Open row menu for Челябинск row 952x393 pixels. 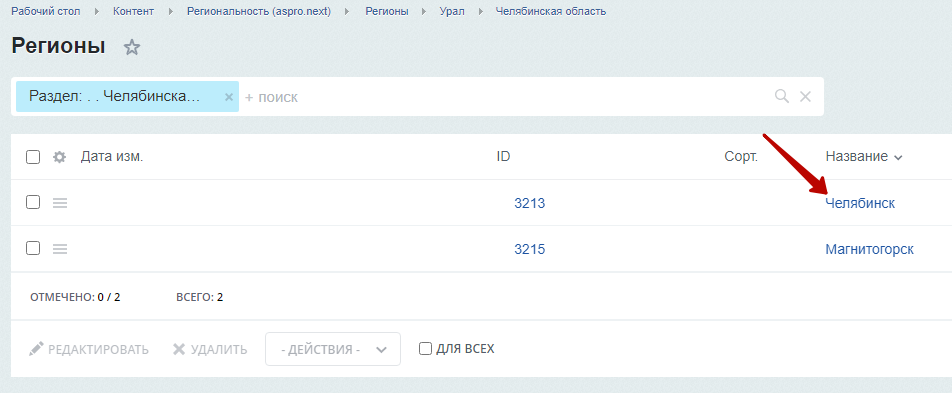pyautogui.click(x=60, y=203)
